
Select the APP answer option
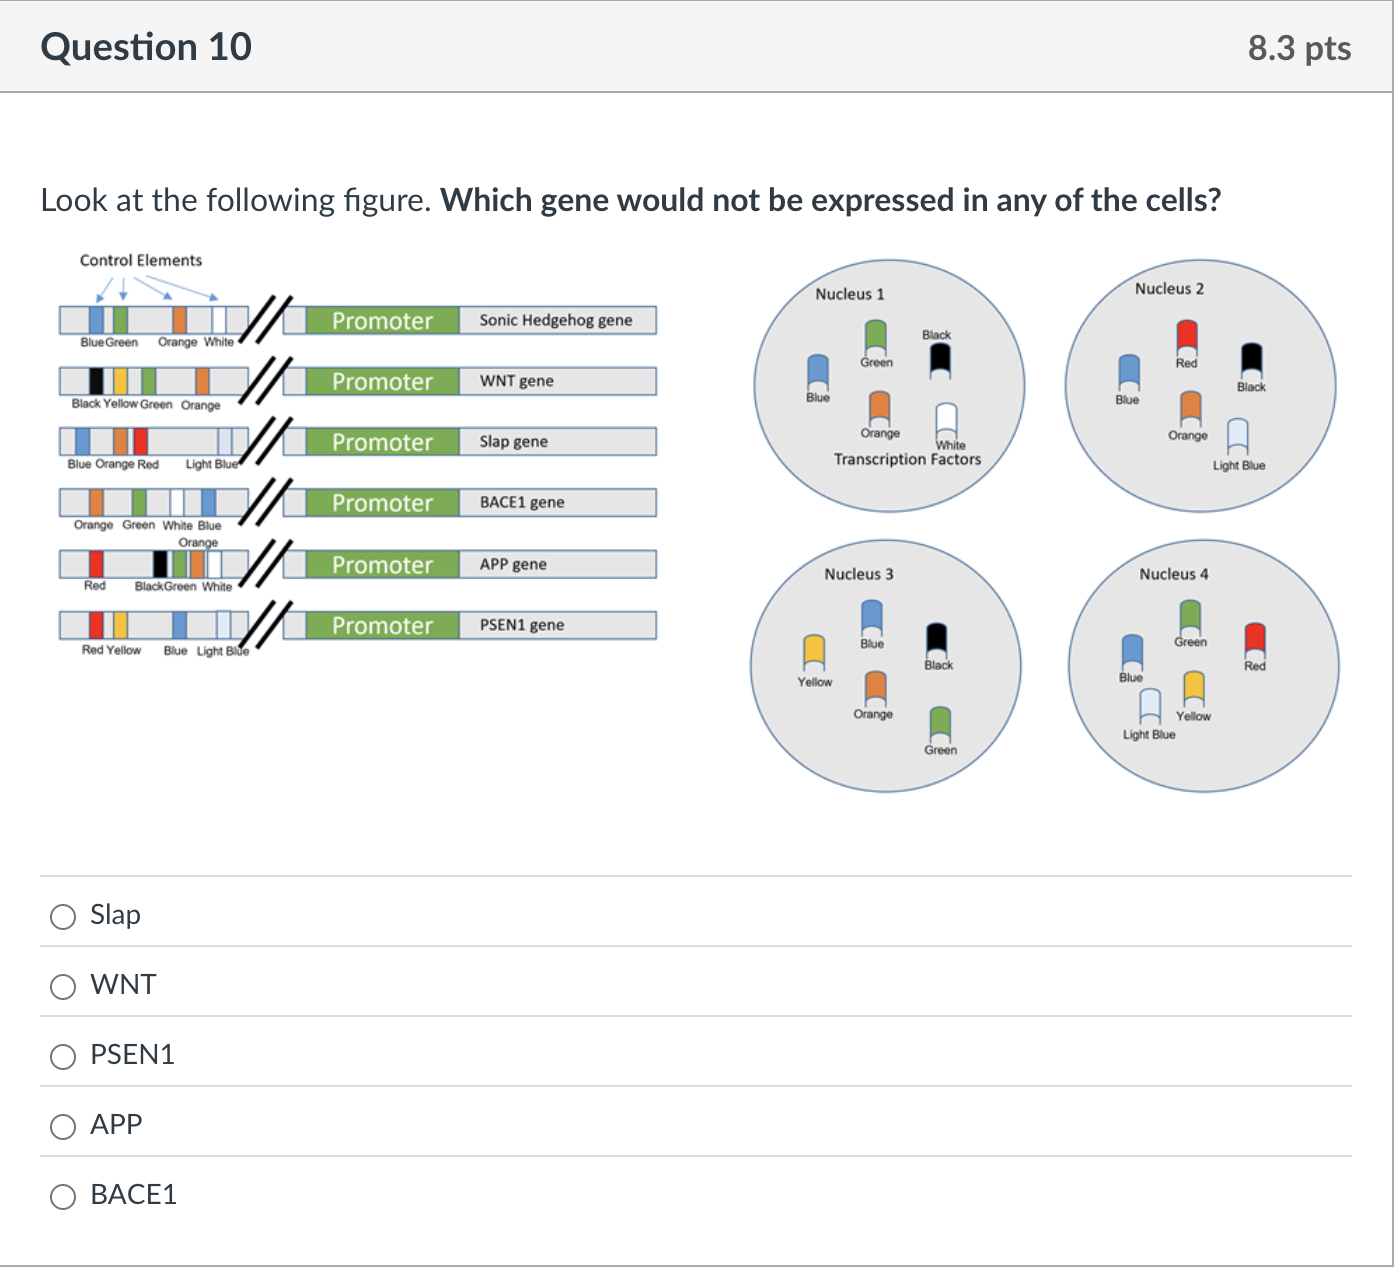click(x=63, y=1126)
